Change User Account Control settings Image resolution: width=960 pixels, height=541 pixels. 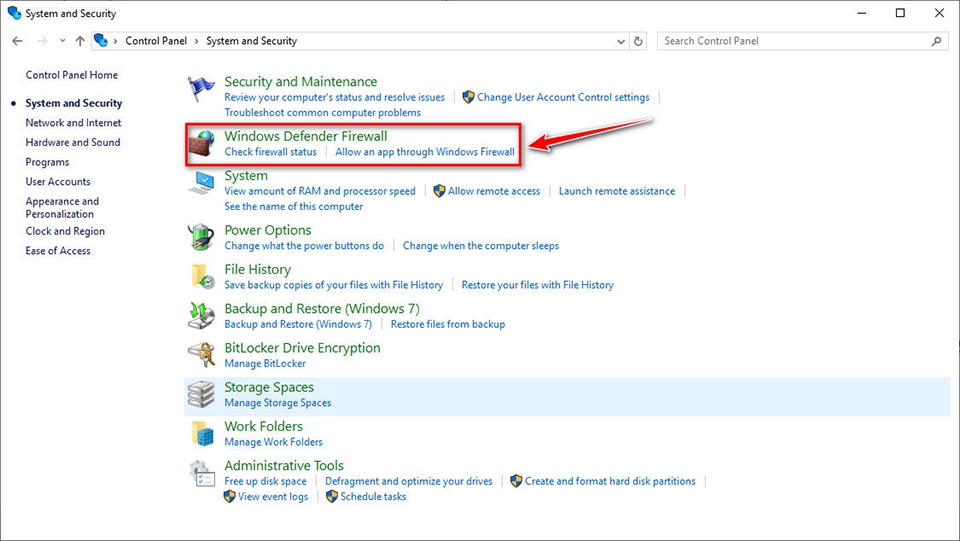563,97
